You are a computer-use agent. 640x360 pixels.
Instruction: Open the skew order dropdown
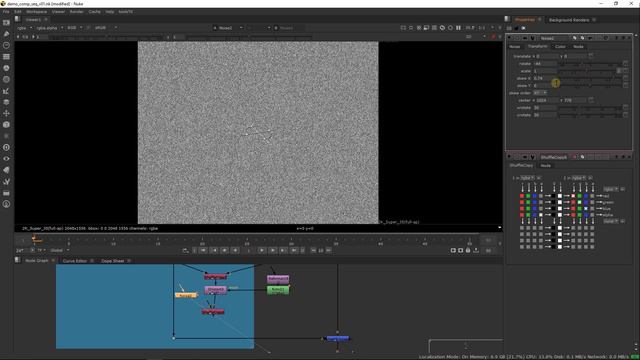(x=540, y=93)
